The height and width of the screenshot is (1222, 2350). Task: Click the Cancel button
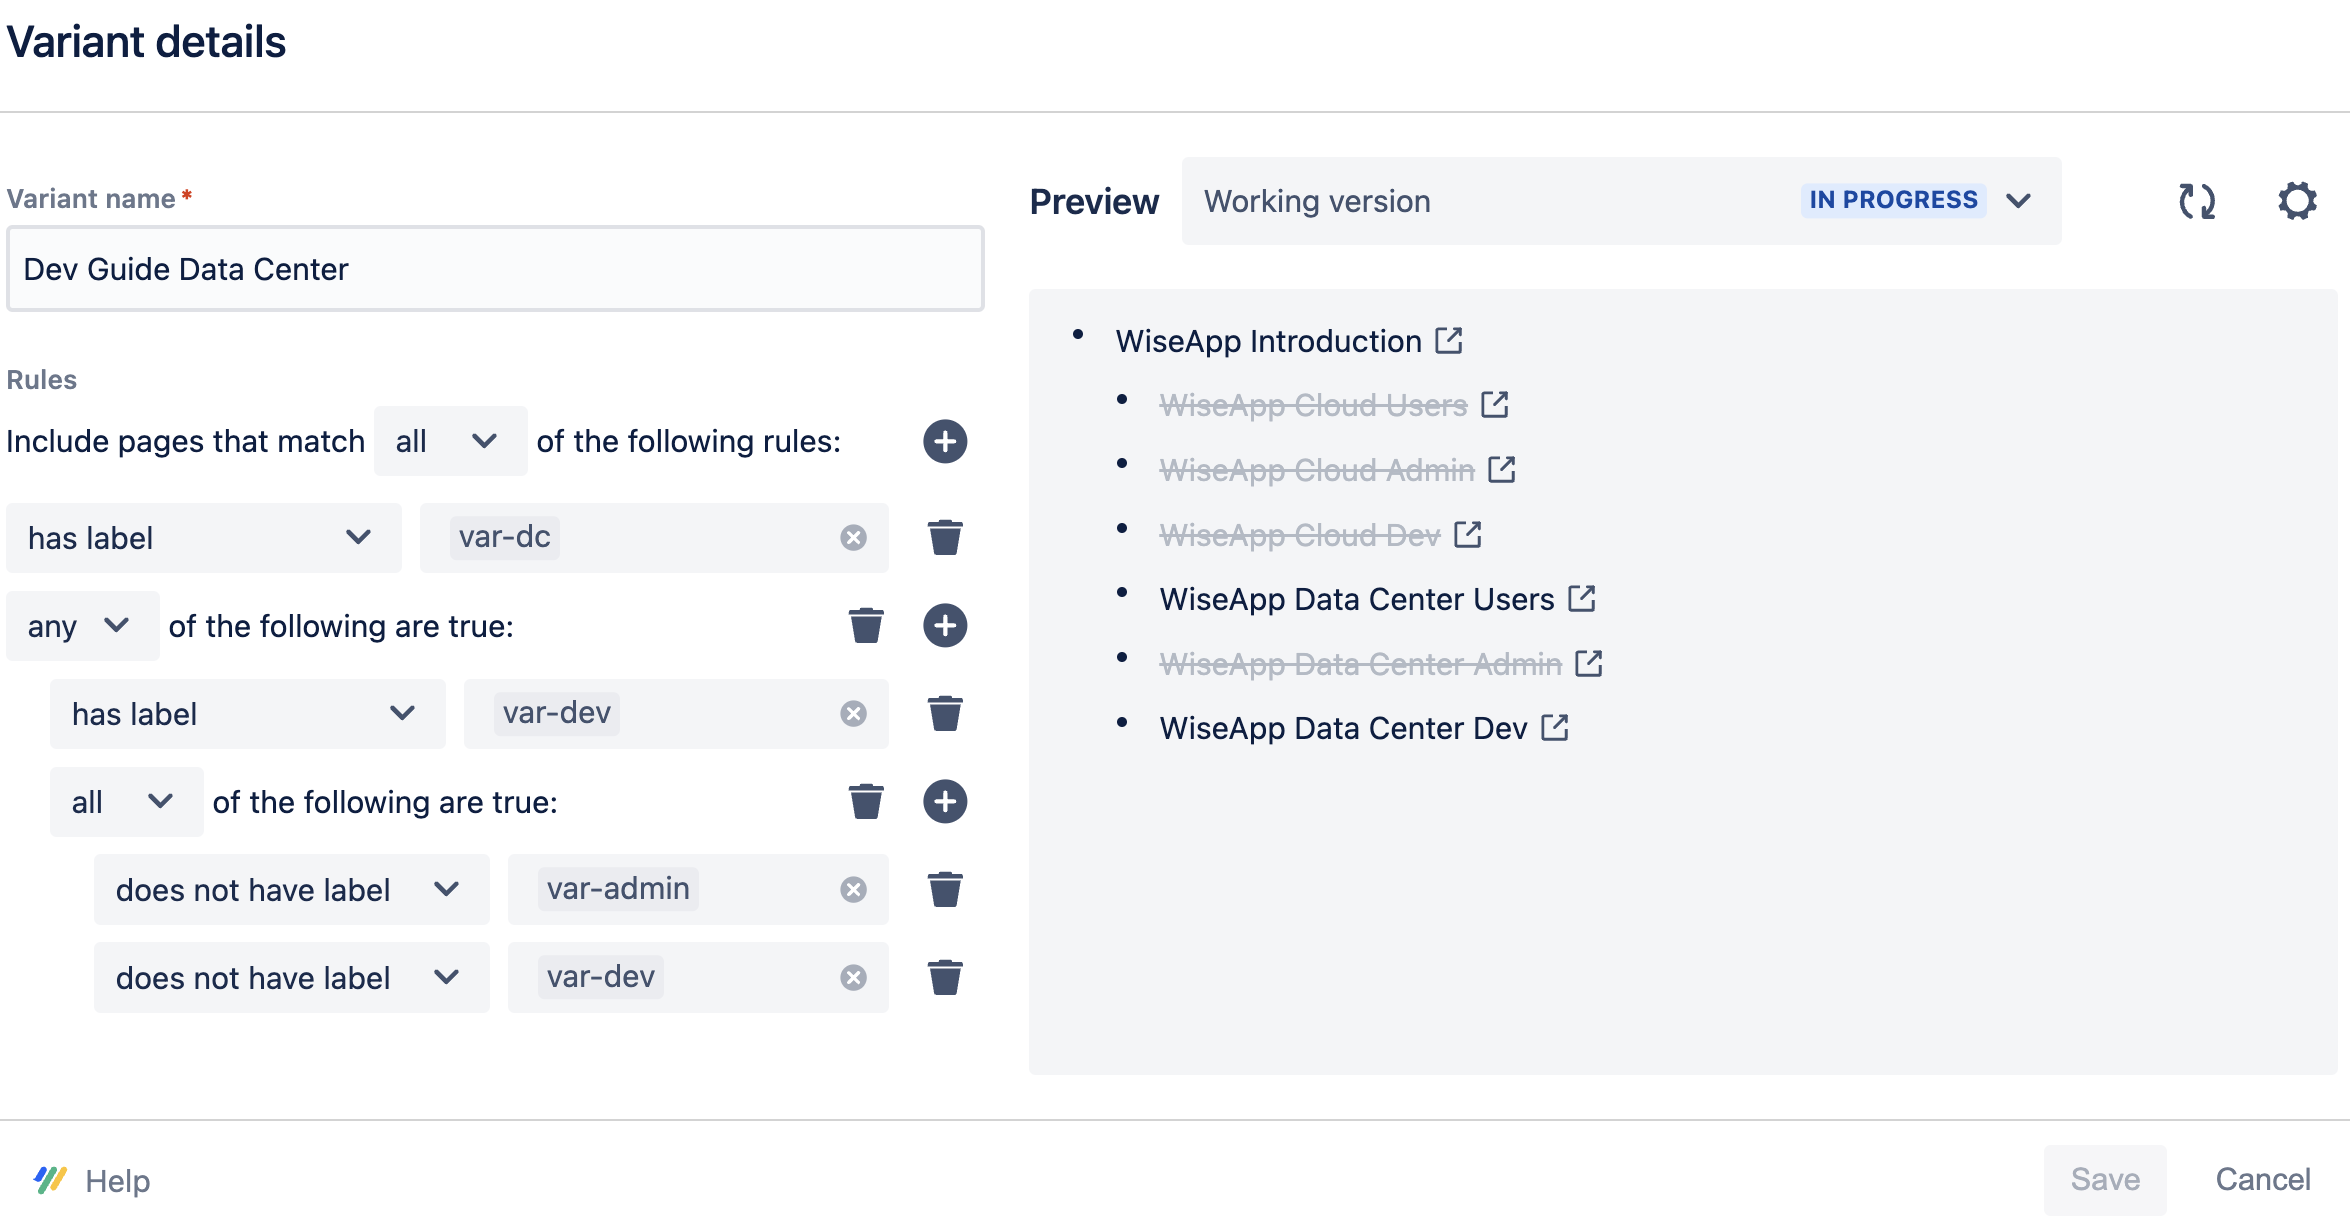[2262, 1180]
